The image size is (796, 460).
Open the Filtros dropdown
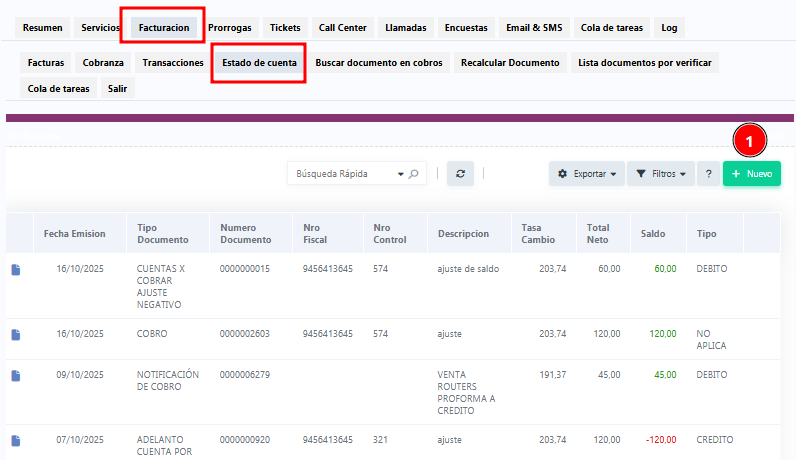[660, 173]
